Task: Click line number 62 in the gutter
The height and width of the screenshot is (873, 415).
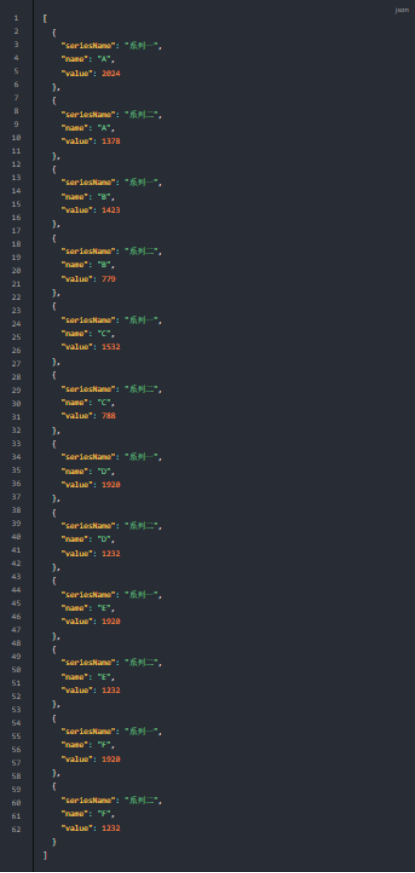Action: pyautogui.click(x=16, y=829)
